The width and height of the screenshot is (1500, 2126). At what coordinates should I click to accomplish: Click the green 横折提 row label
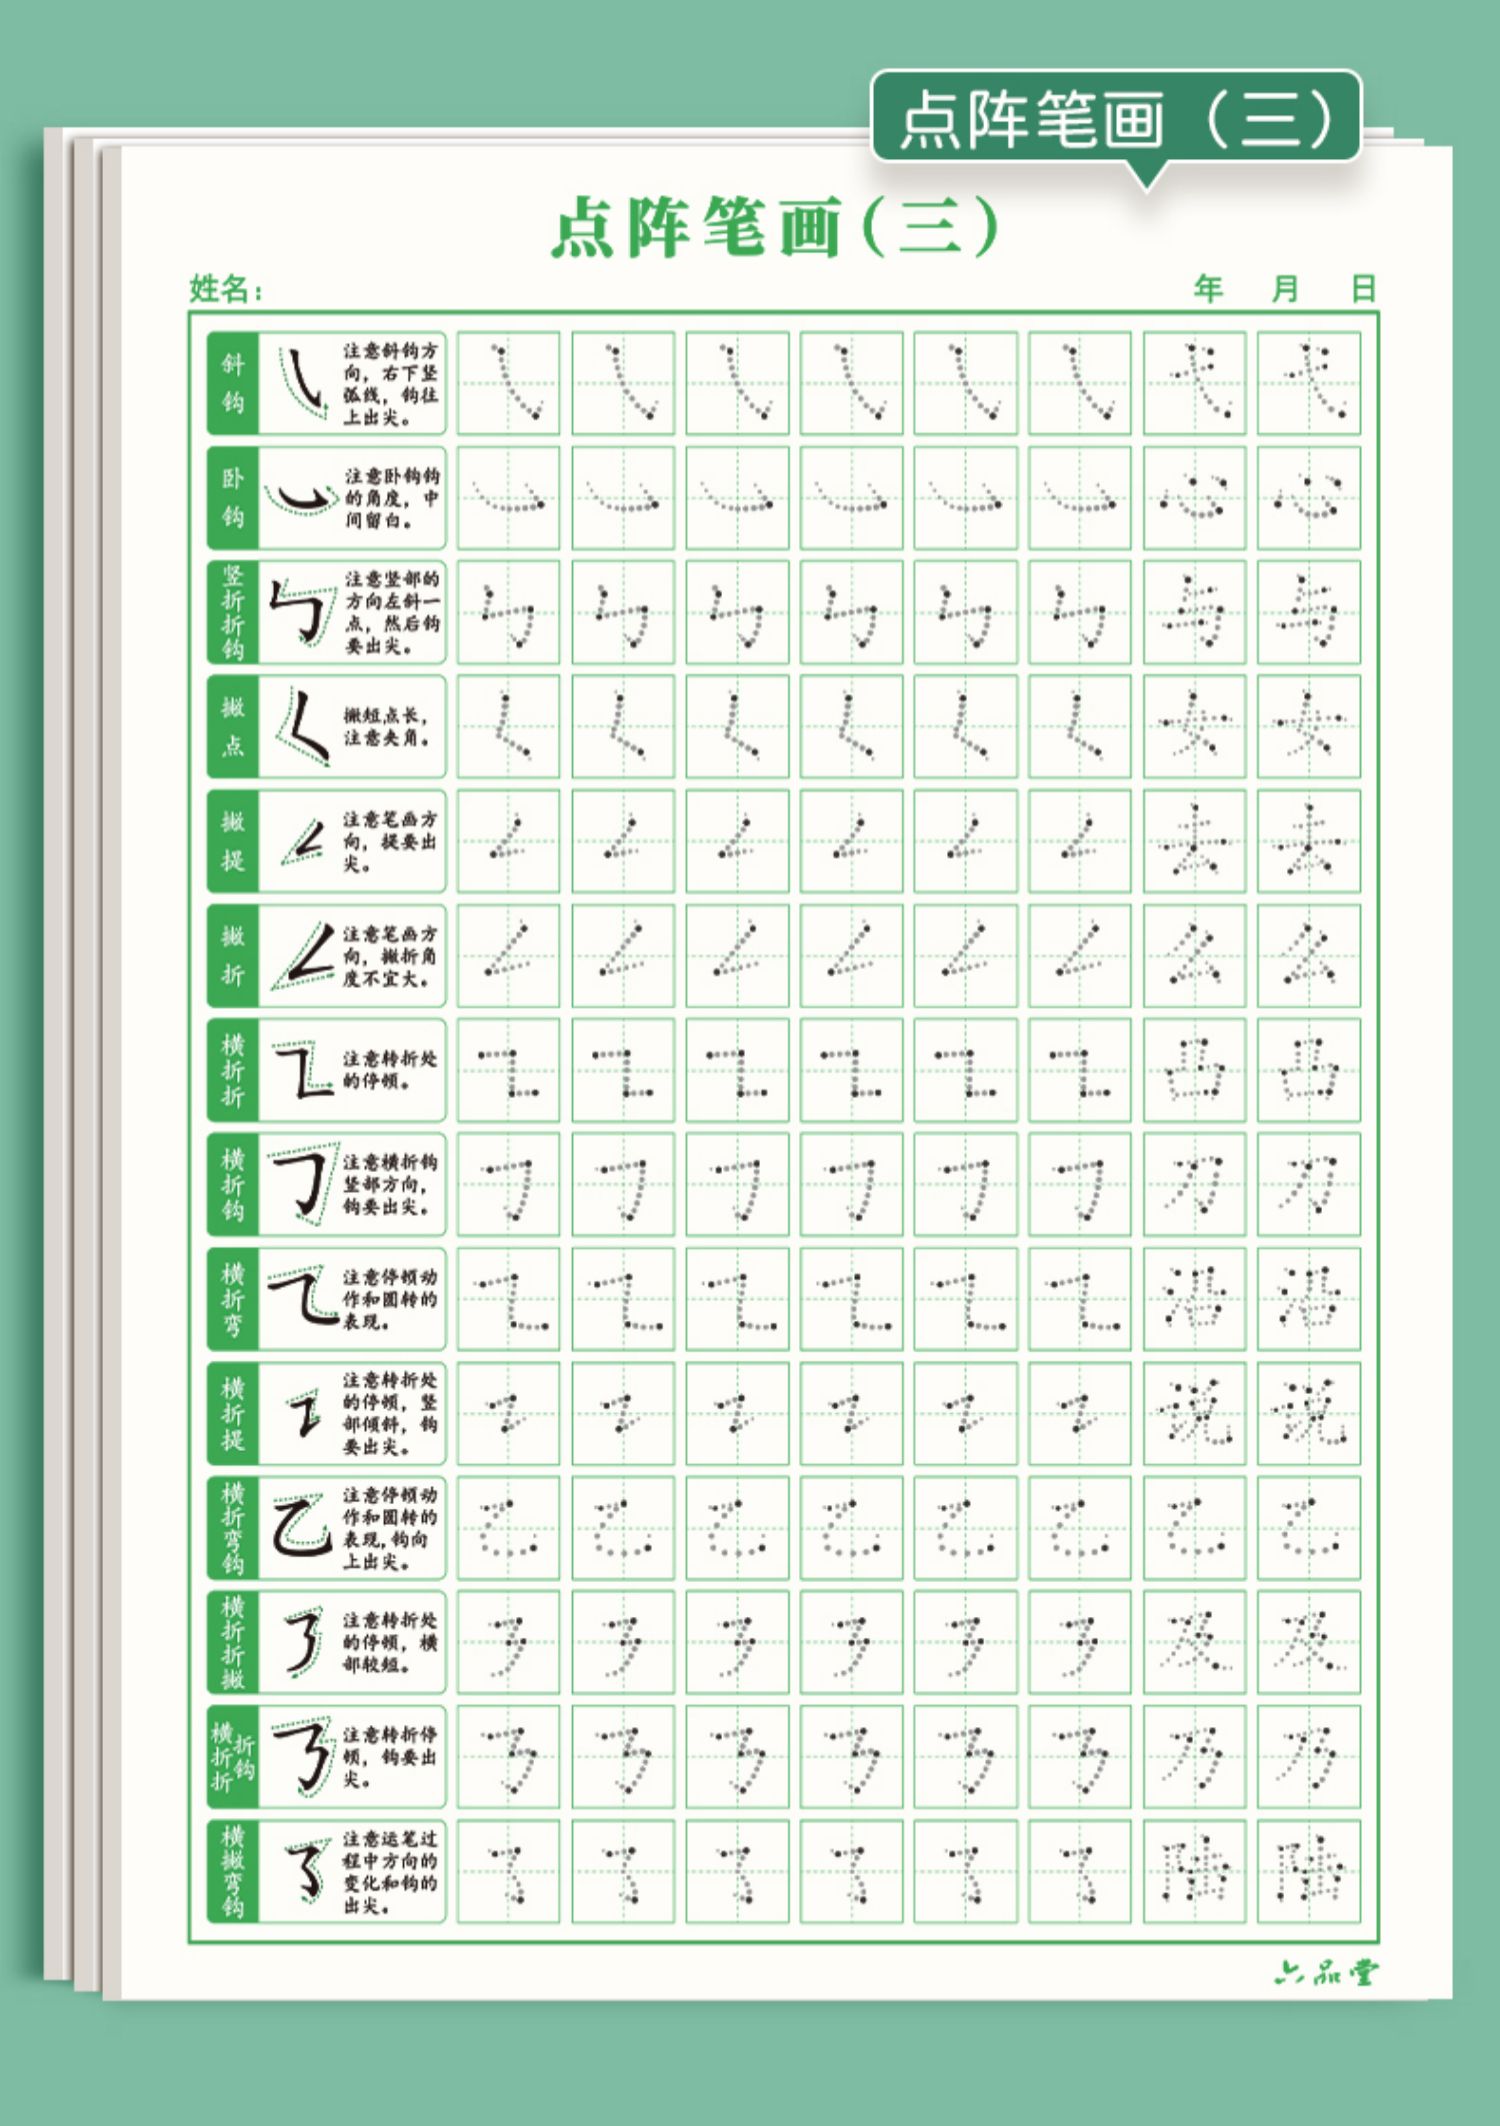pos(232,1413)
